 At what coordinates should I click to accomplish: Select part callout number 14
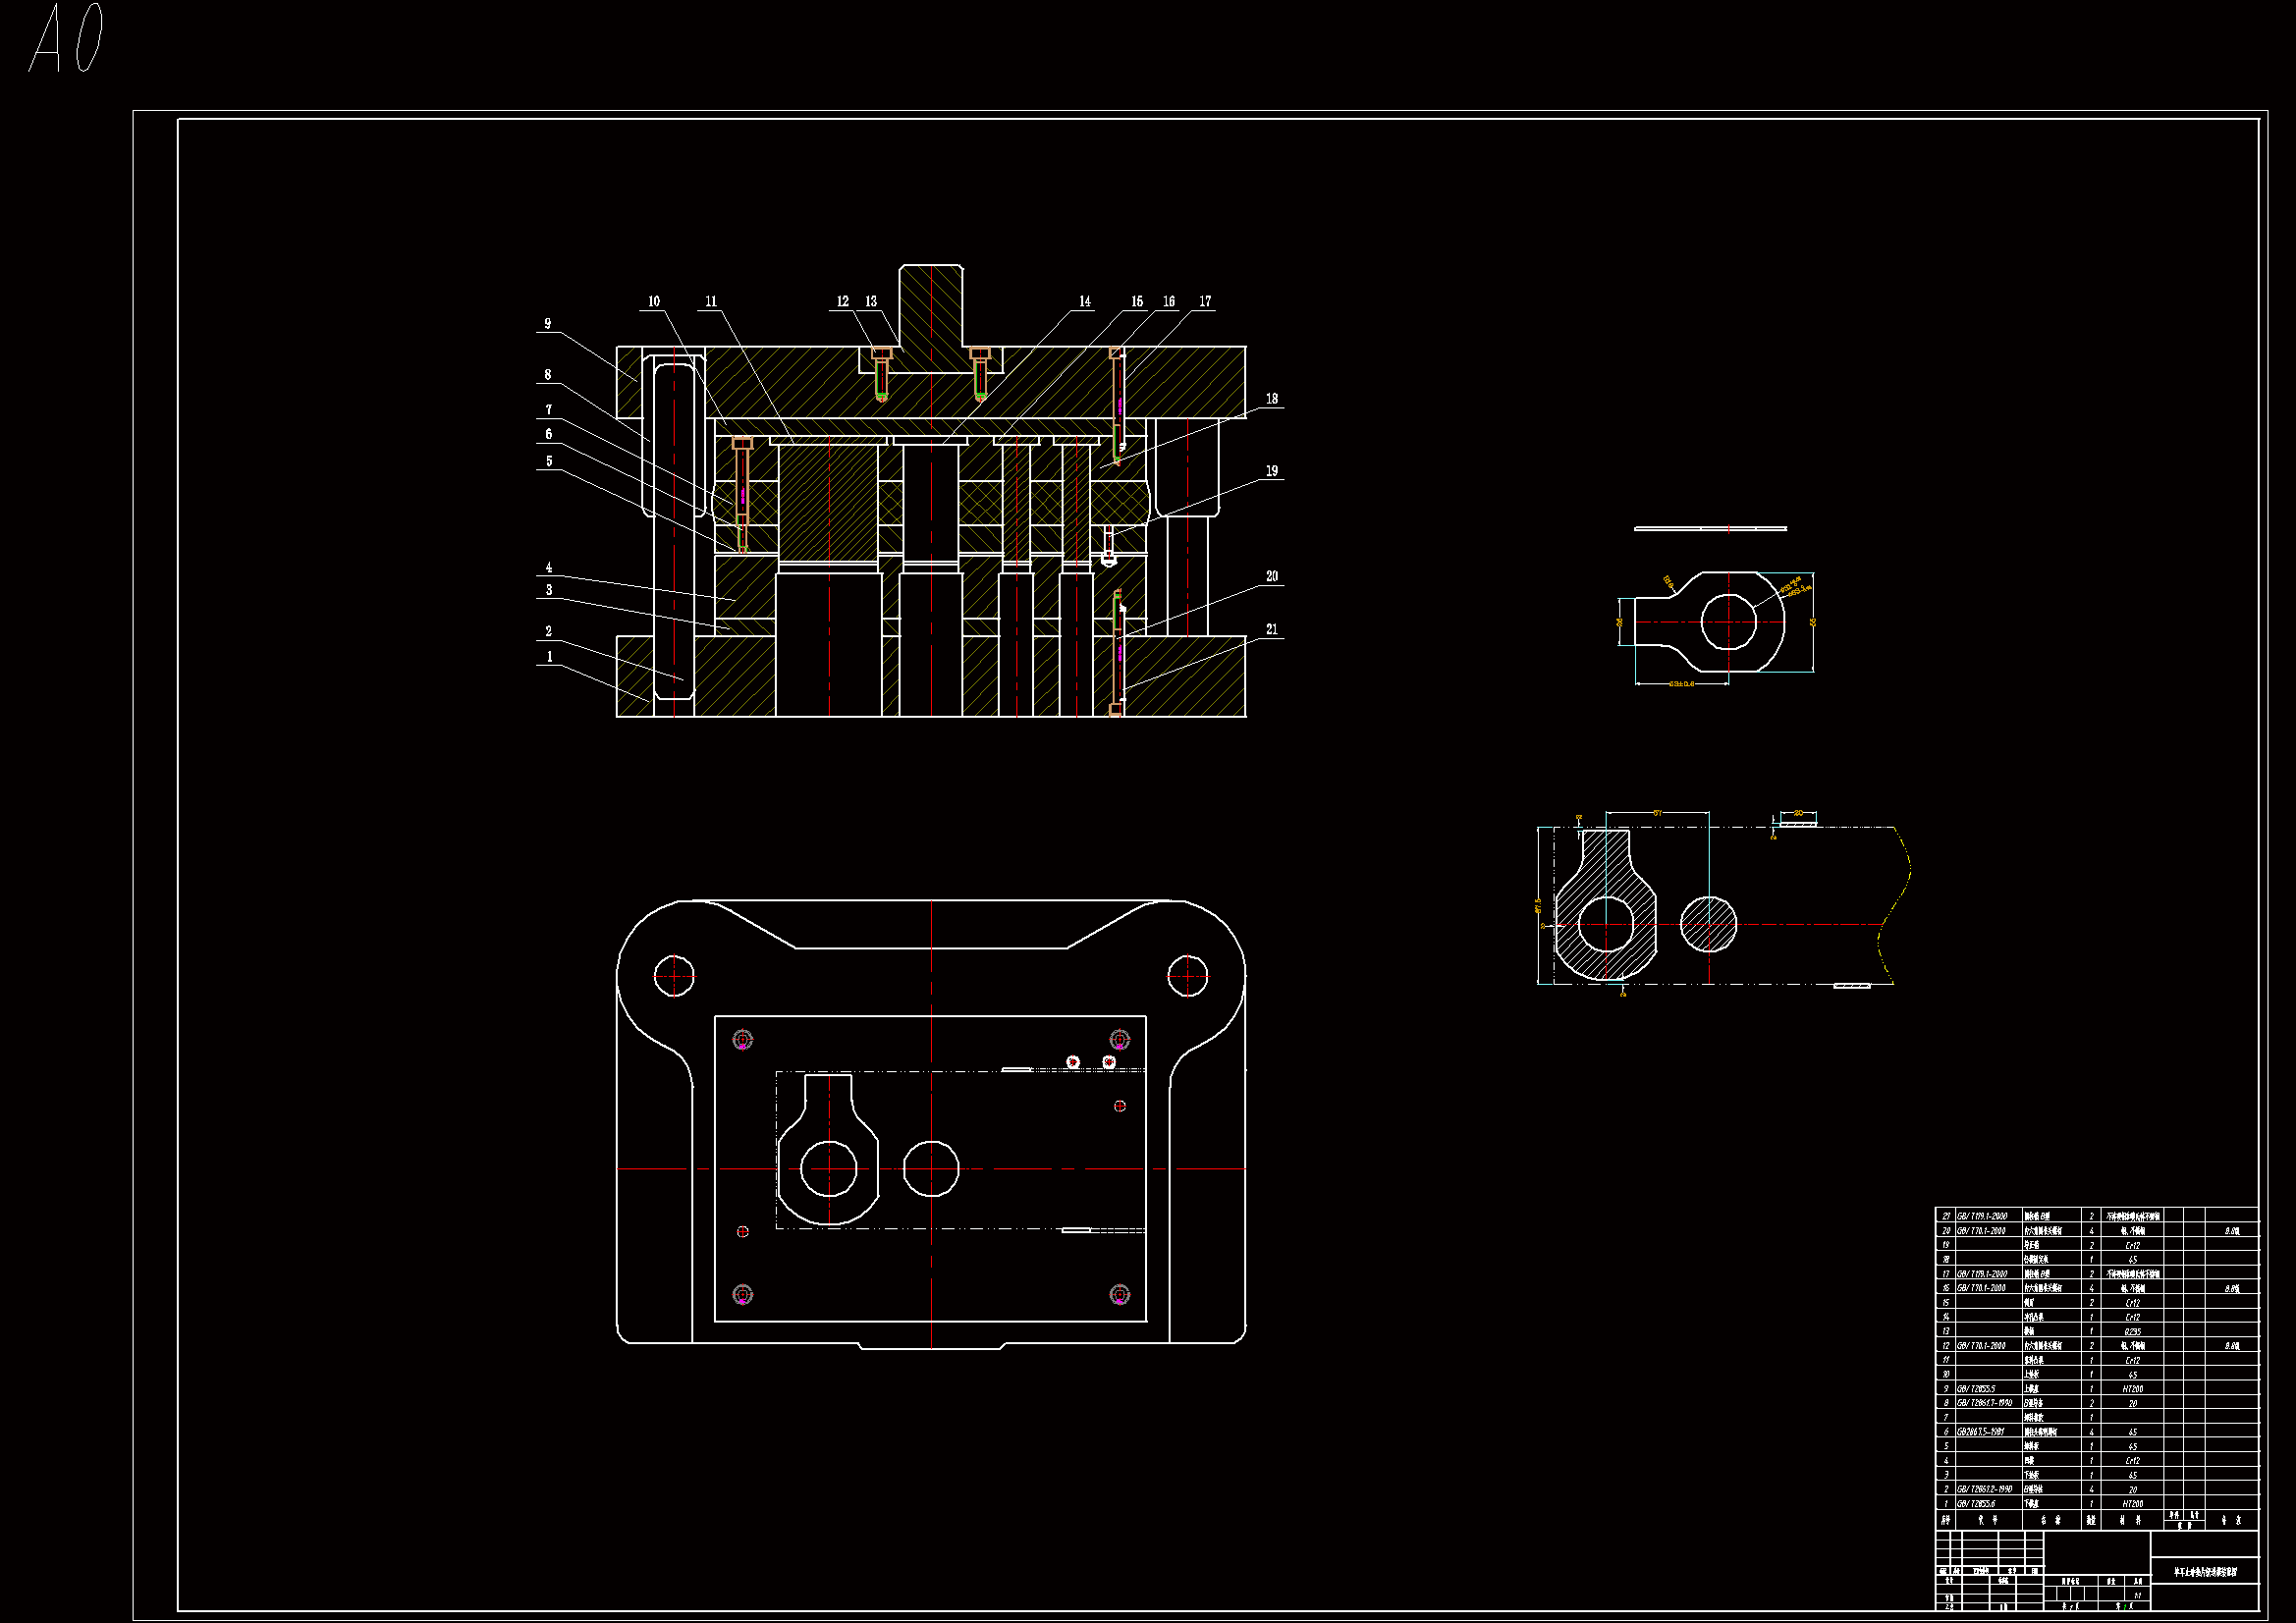pos(1084,301)
